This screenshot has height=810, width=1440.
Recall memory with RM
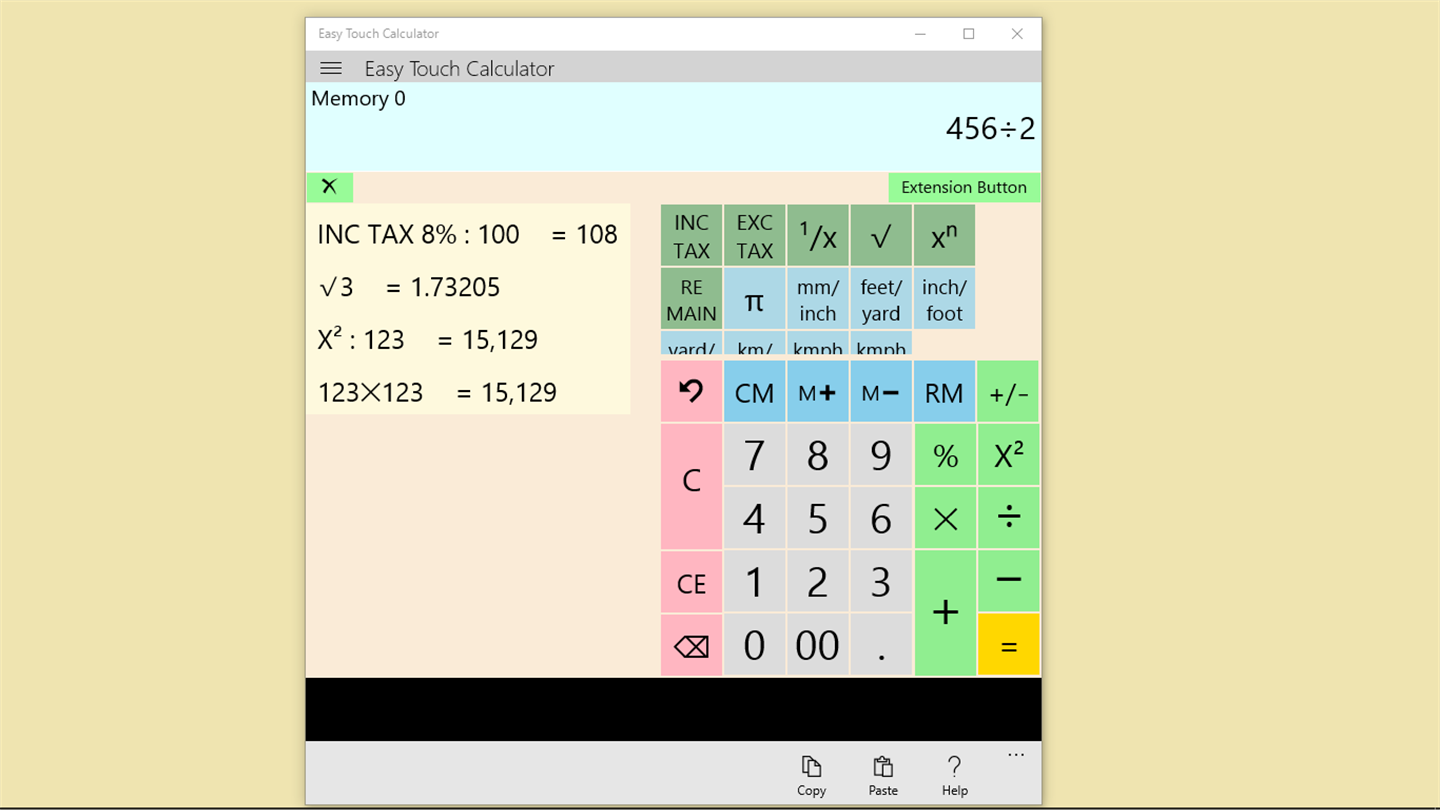click(944, 392)
